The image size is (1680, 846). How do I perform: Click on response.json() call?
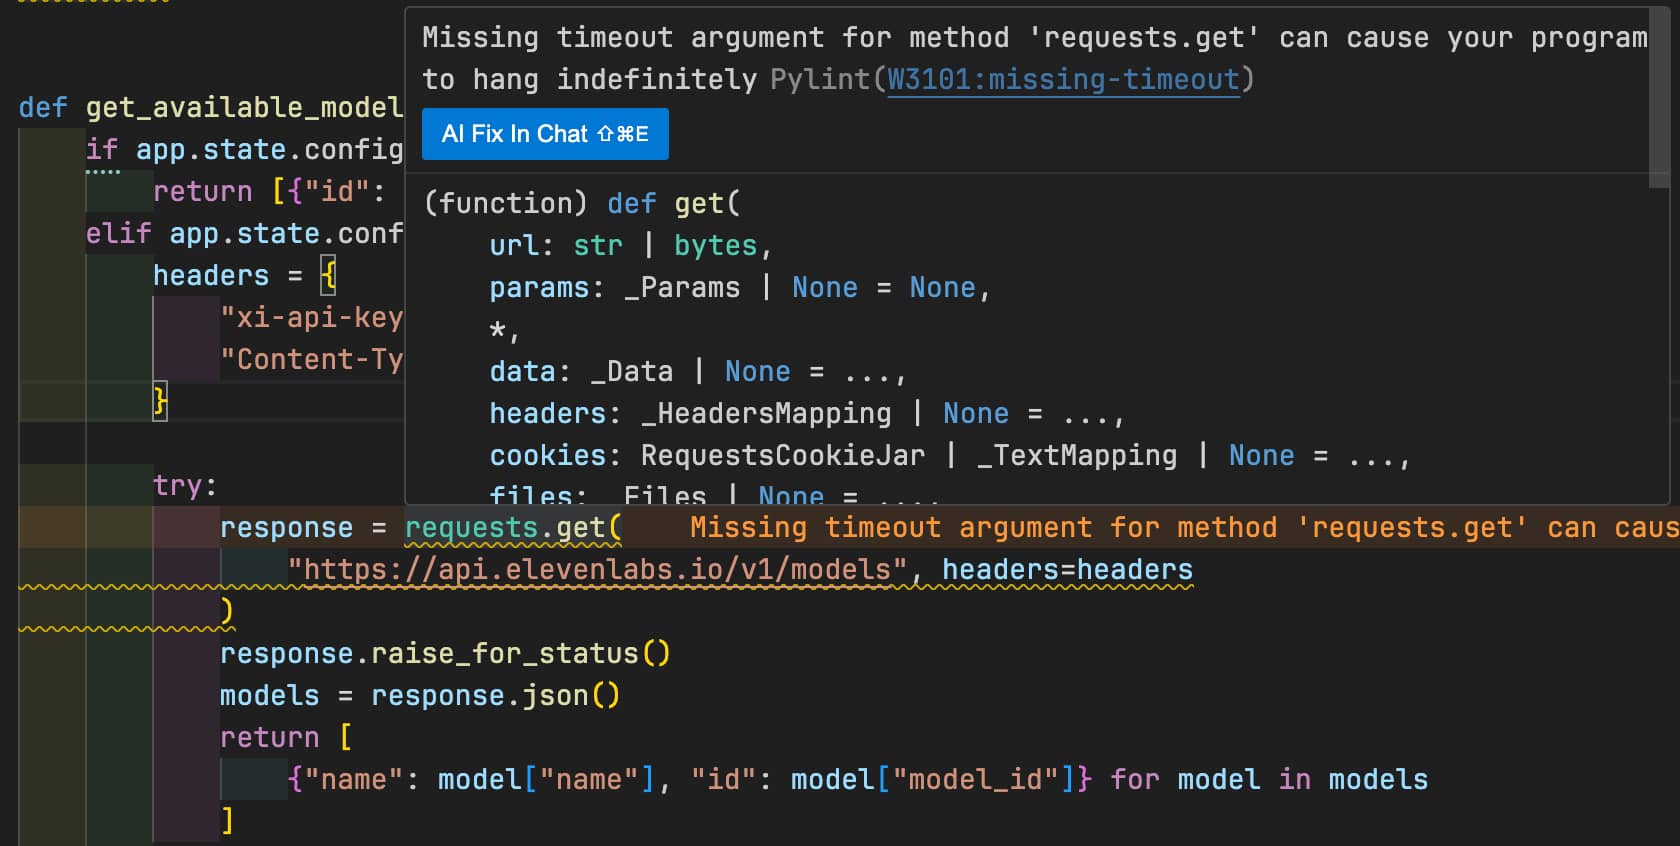click(x=495, y=695)
